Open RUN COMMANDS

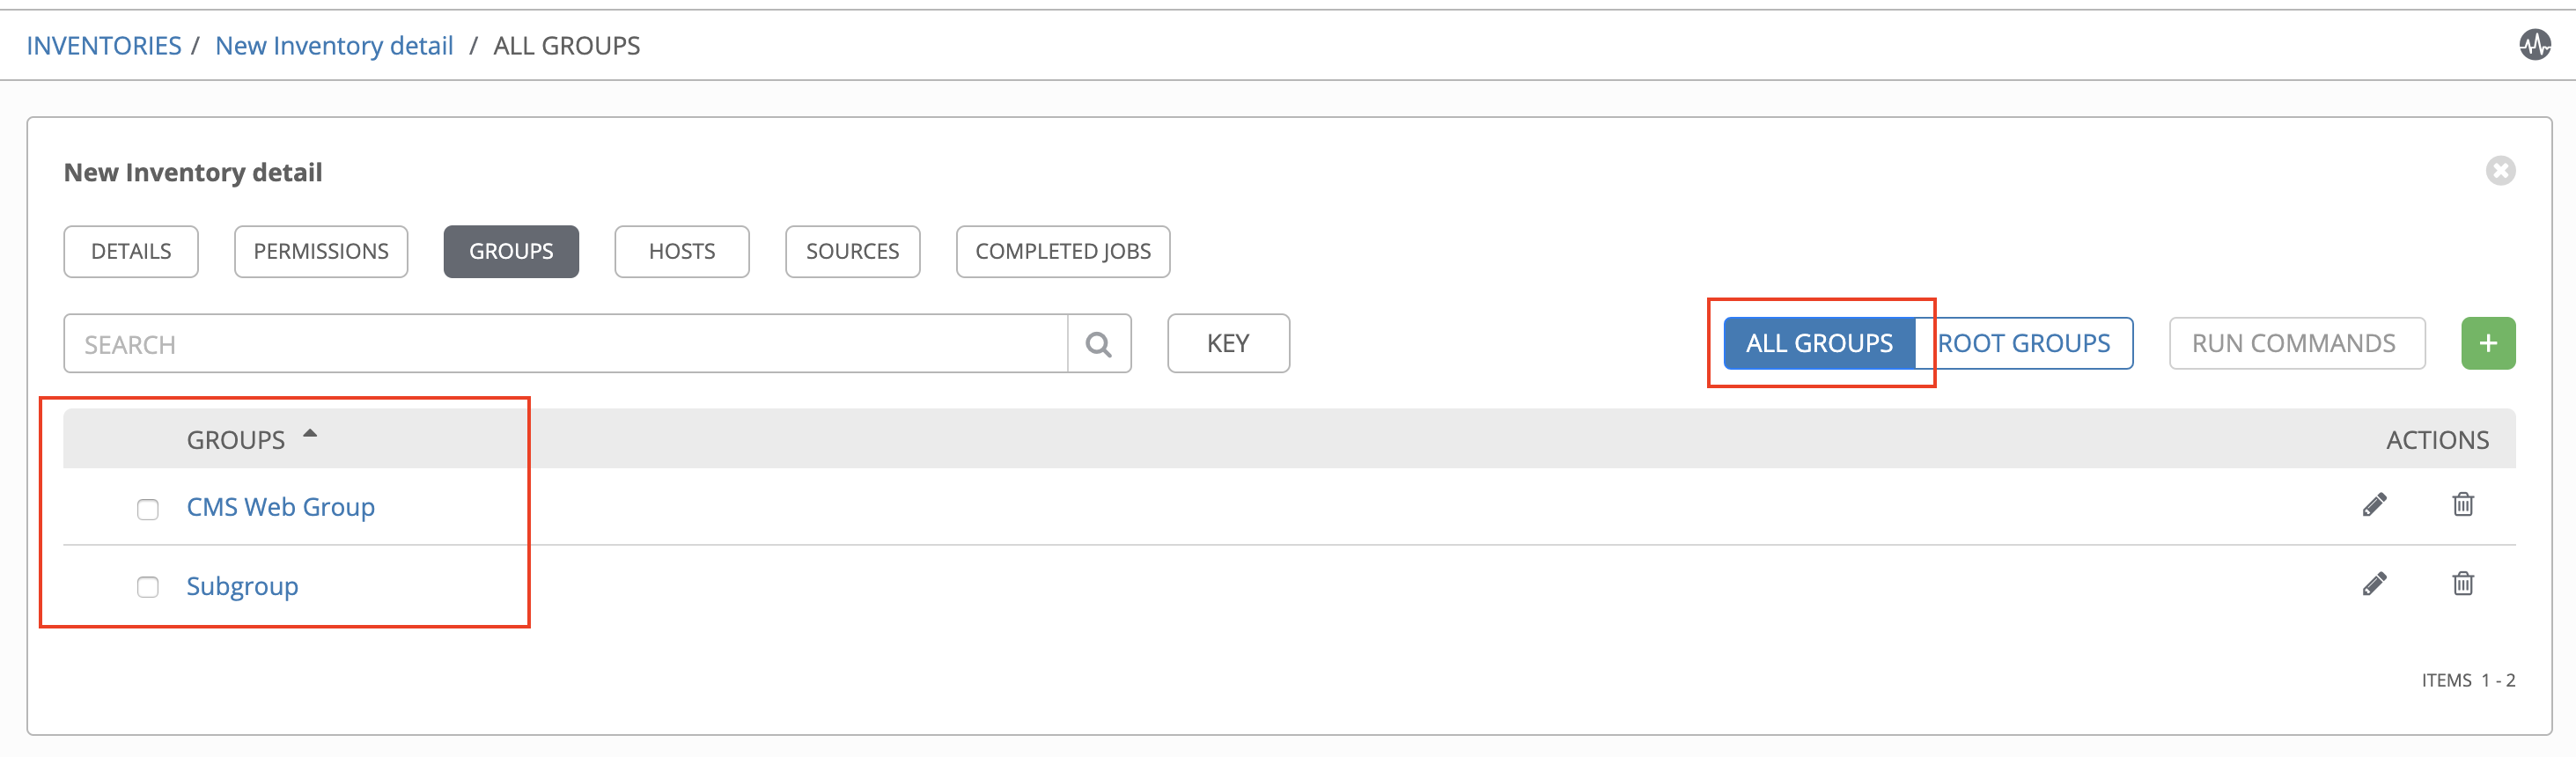click(x=2296, y=343)
